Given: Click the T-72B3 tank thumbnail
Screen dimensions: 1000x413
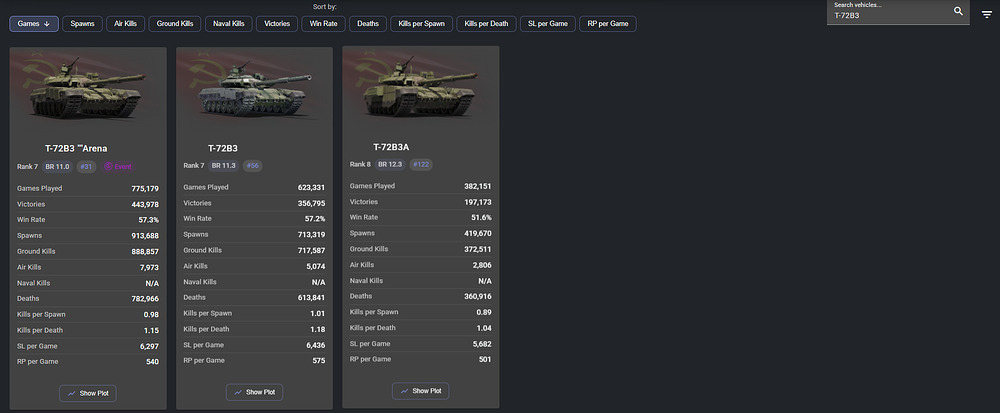Looking at the screenshot, I should click(x=254, y=87).
